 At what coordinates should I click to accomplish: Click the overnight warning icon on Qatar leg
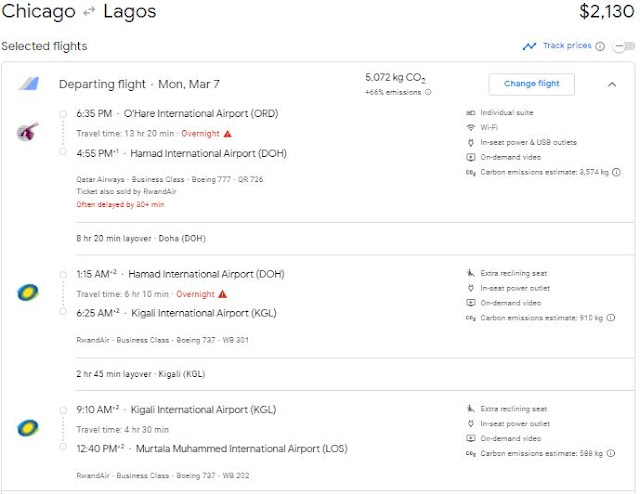tap(227, 133)
